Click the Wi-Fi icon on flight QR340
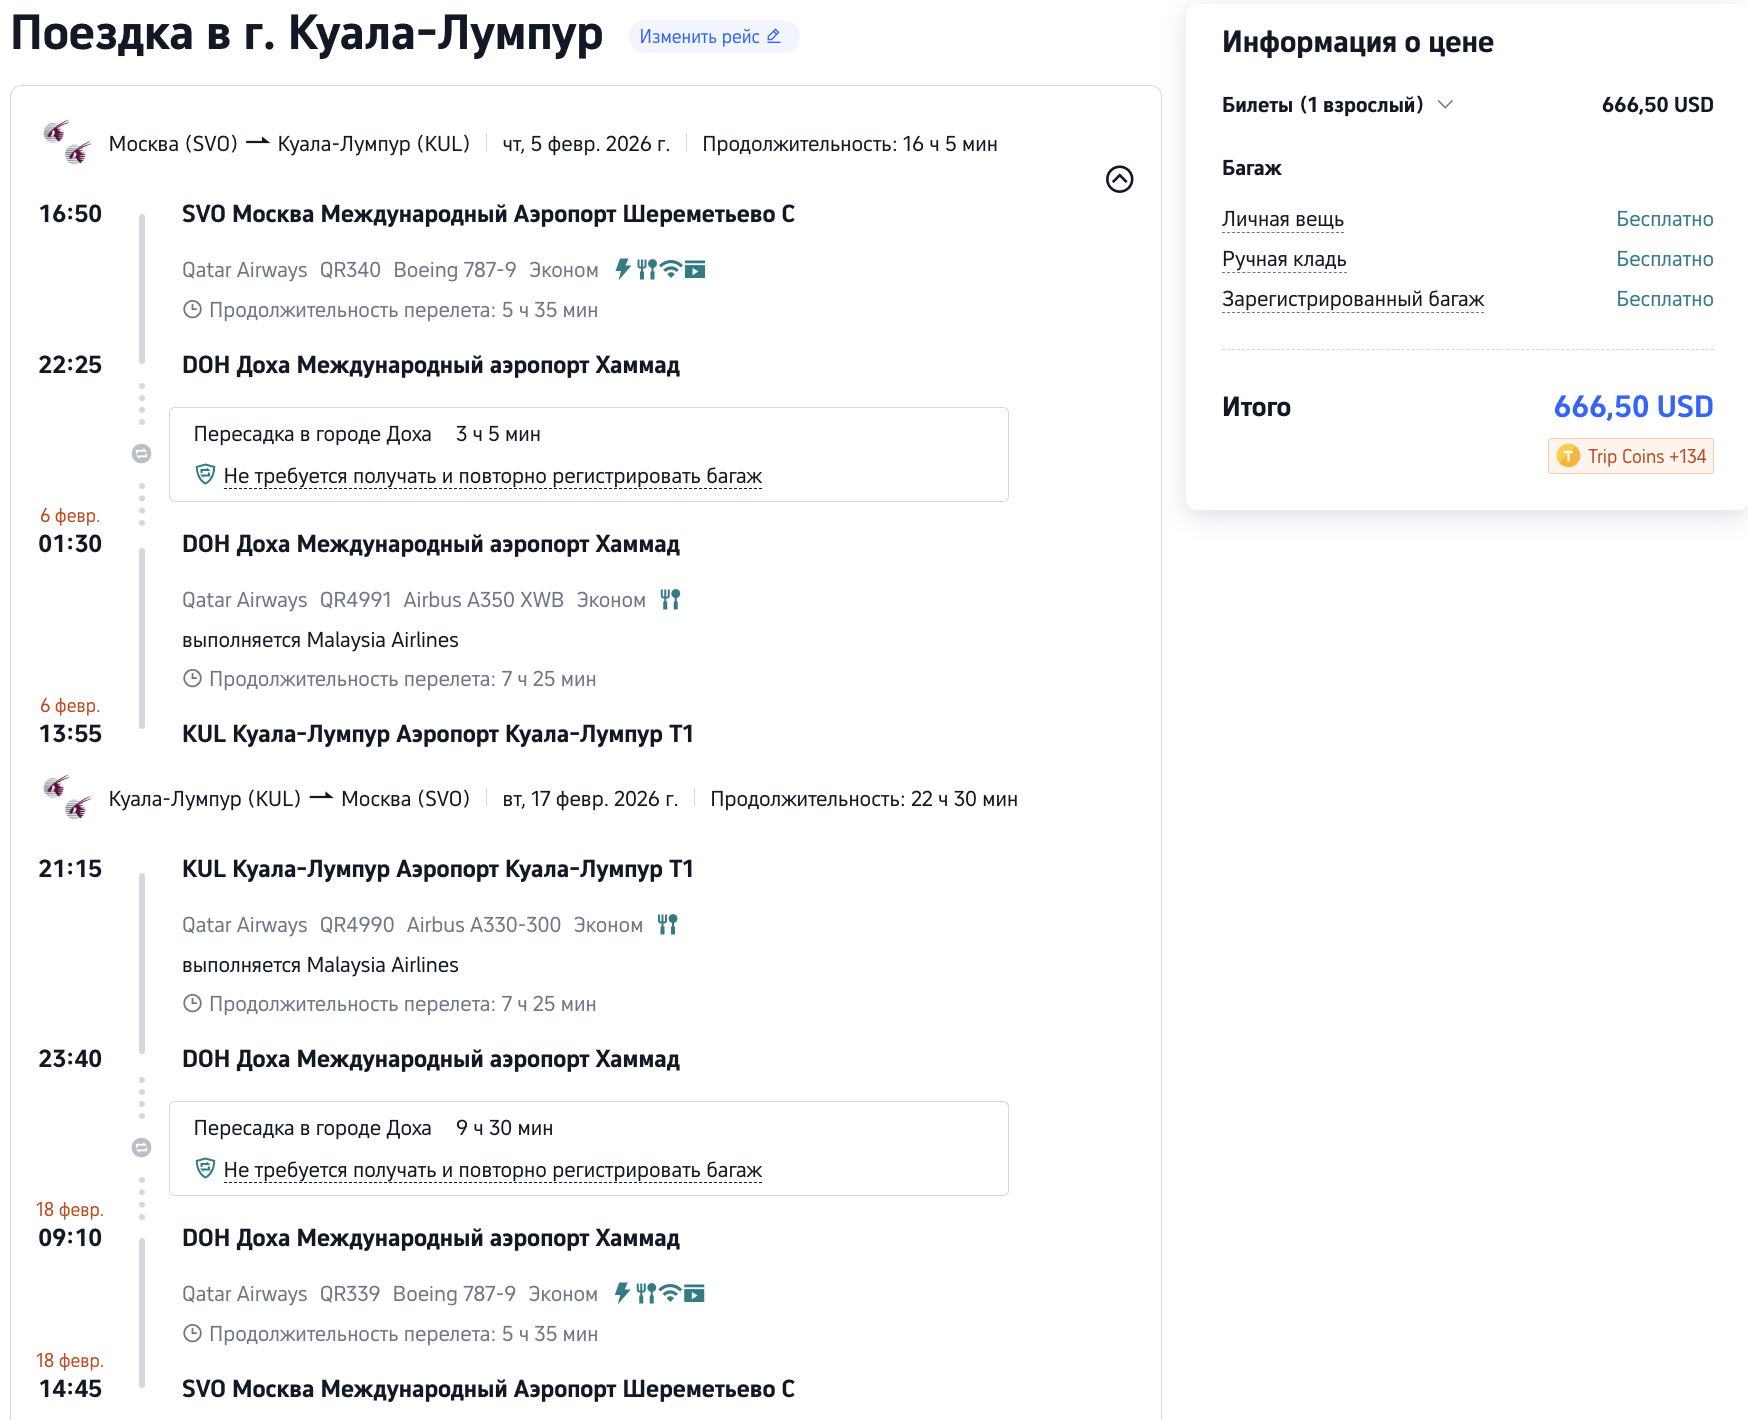The height and width of the screenshot is (1420, 1748). coord(671,269)
